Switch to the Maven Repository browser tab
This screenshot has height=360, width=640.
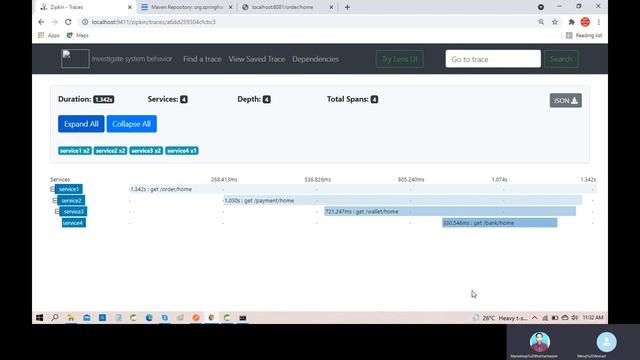coord(186,7)
